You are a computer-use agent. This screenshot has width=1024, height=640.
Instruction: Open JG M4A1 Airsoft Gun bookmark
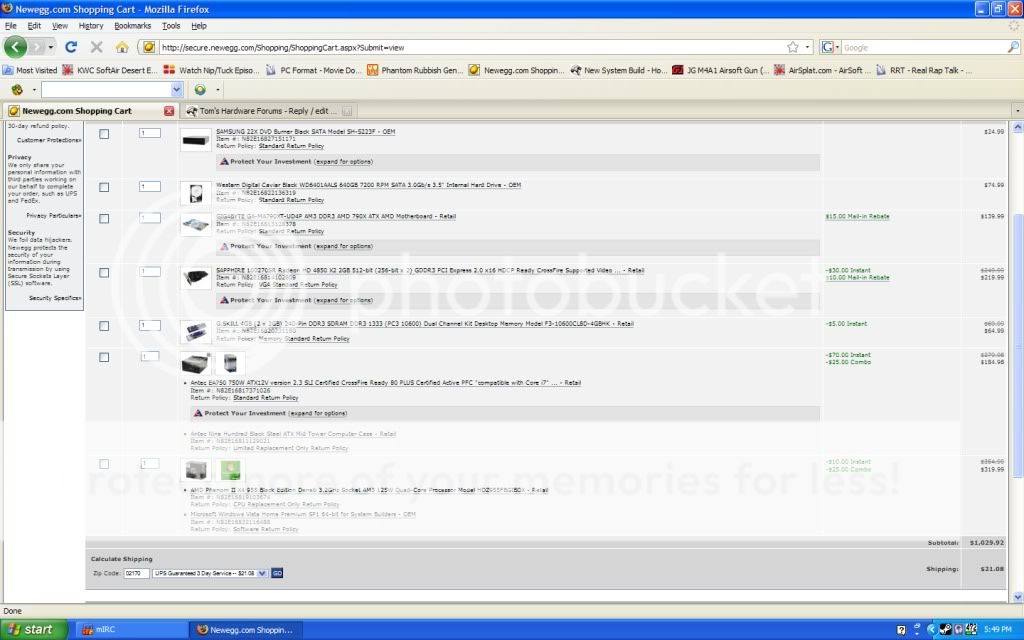pos(720,70)
